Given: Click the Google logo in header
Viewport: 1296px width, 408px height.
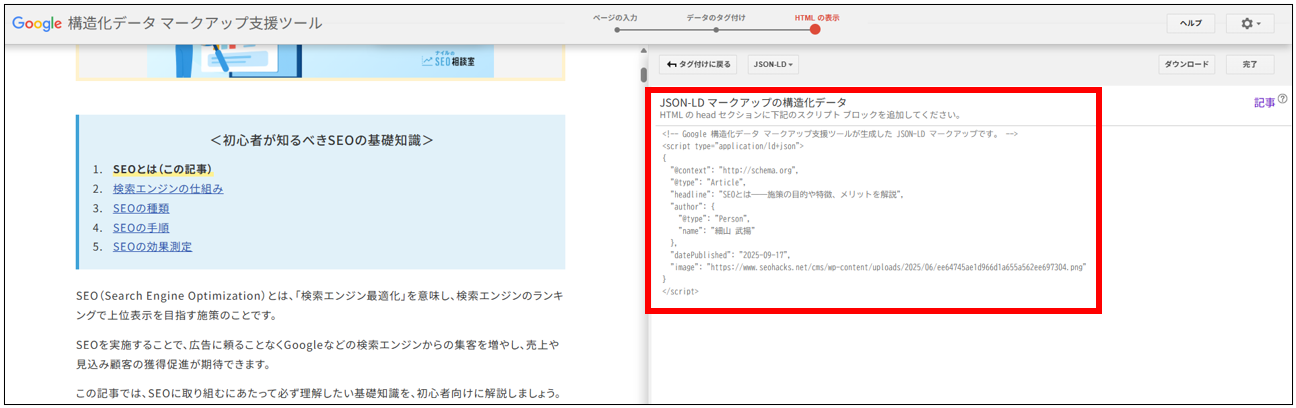Looking at the screenshot, I should click(37, 23).
